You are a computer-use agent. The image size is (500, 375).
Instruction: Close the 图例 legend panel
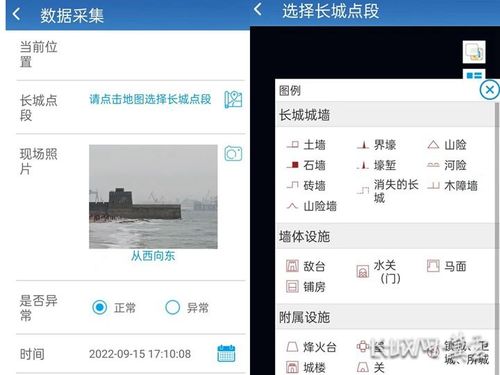(489, 90)
